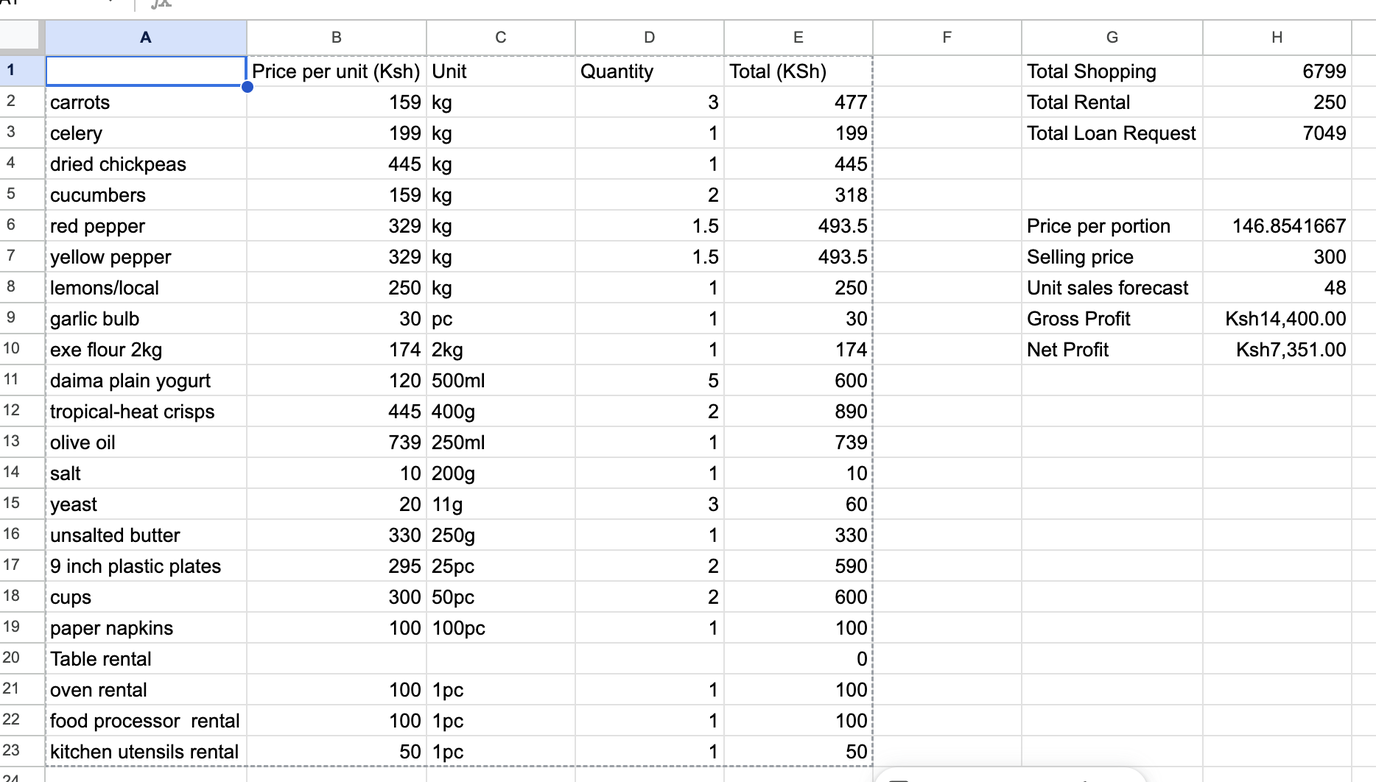This screenshot has width=1376, height=782.
Task: Select the 'Gross Profit' label cell
Action: 1112,319
